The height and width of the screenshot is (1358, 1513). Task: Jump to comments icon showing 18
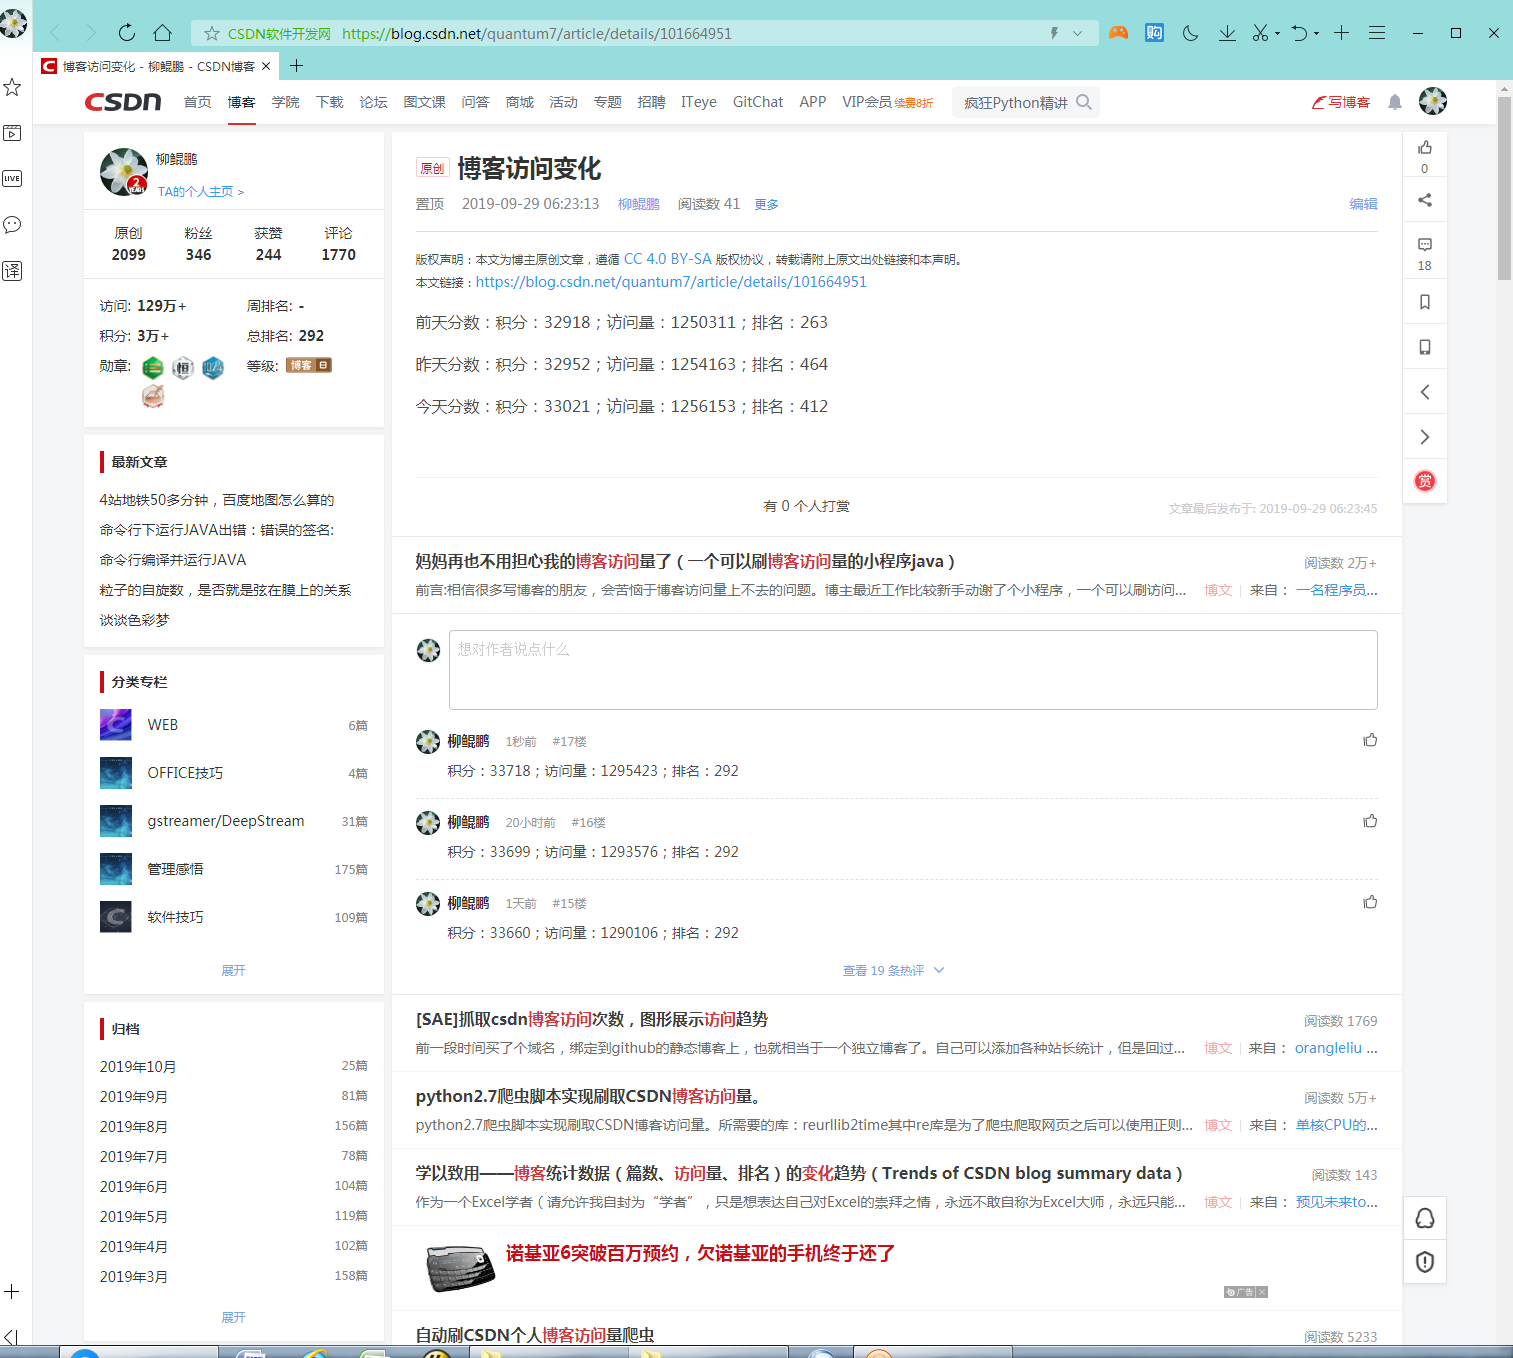pyautogui.click(x=1425, y=245)
